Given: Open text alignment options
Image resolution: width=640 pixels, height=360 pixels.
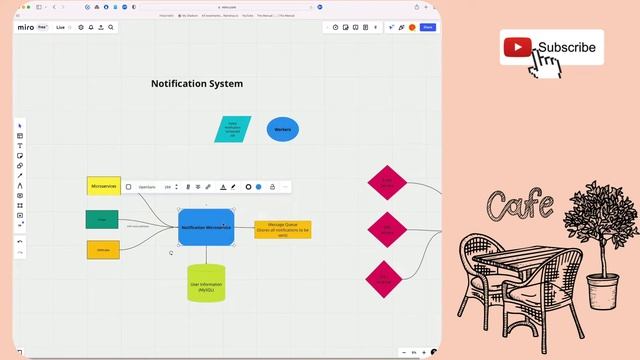Looking at the screenshot, I should pos(198,187).
